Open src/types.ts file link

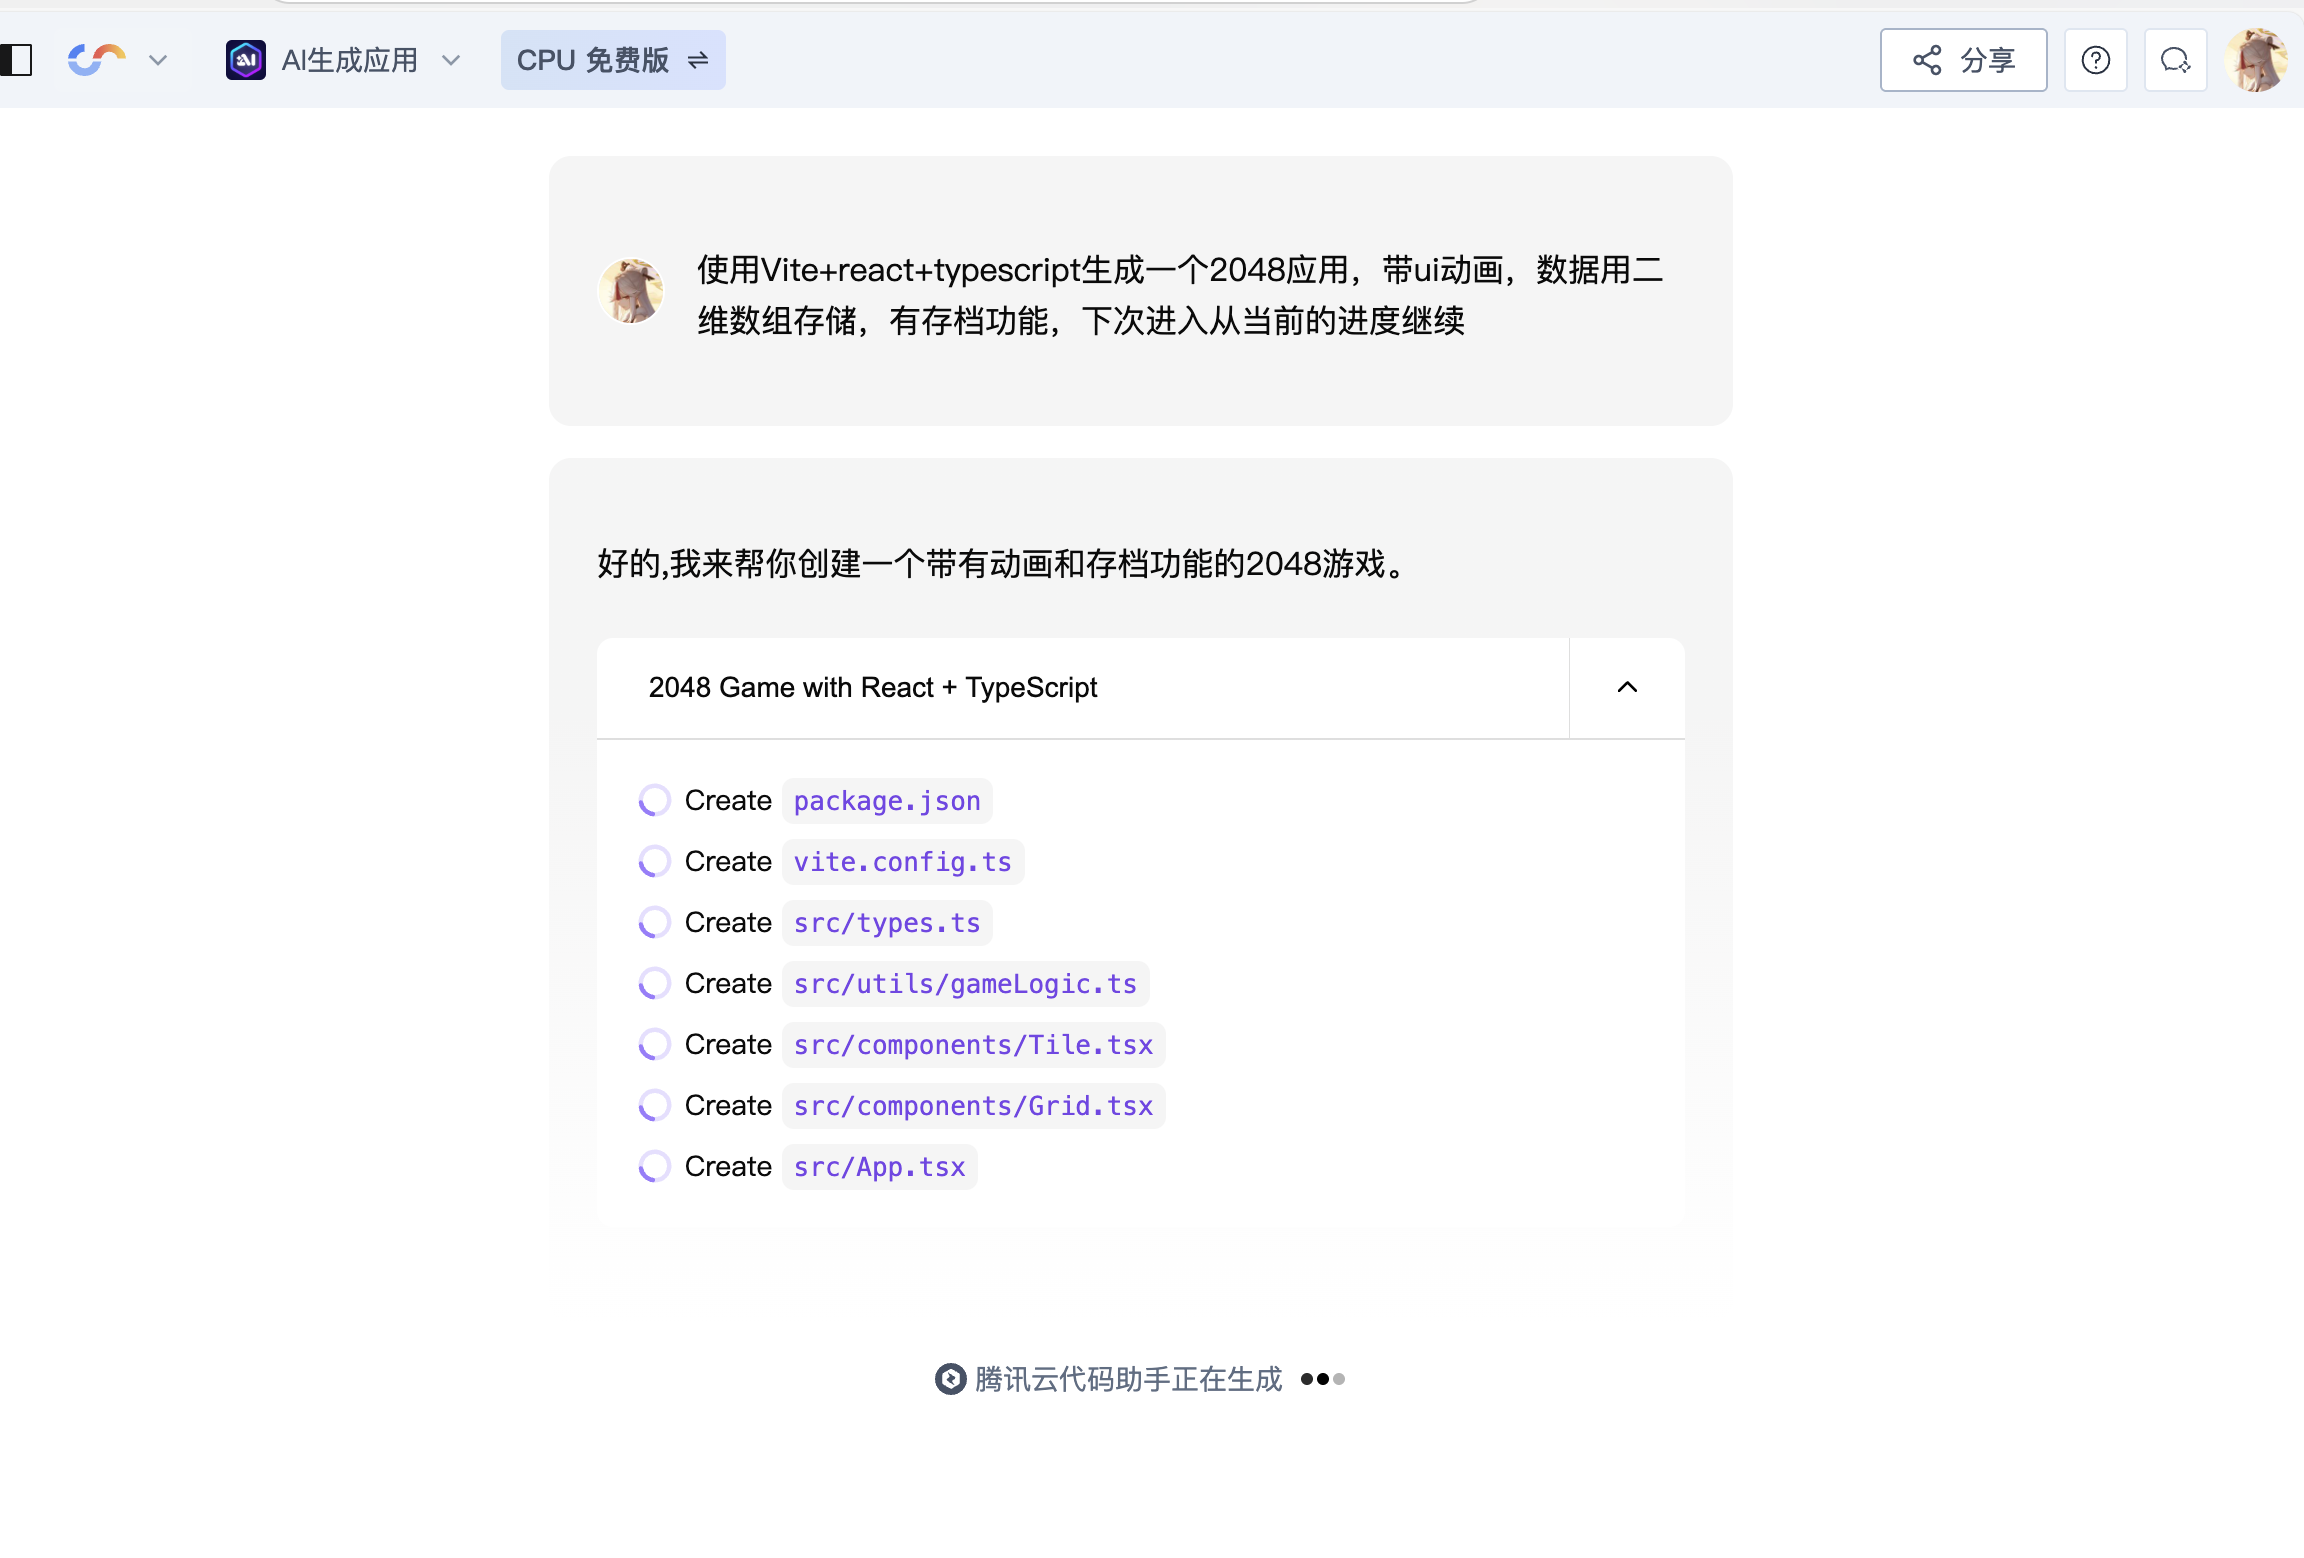[887, 923]
